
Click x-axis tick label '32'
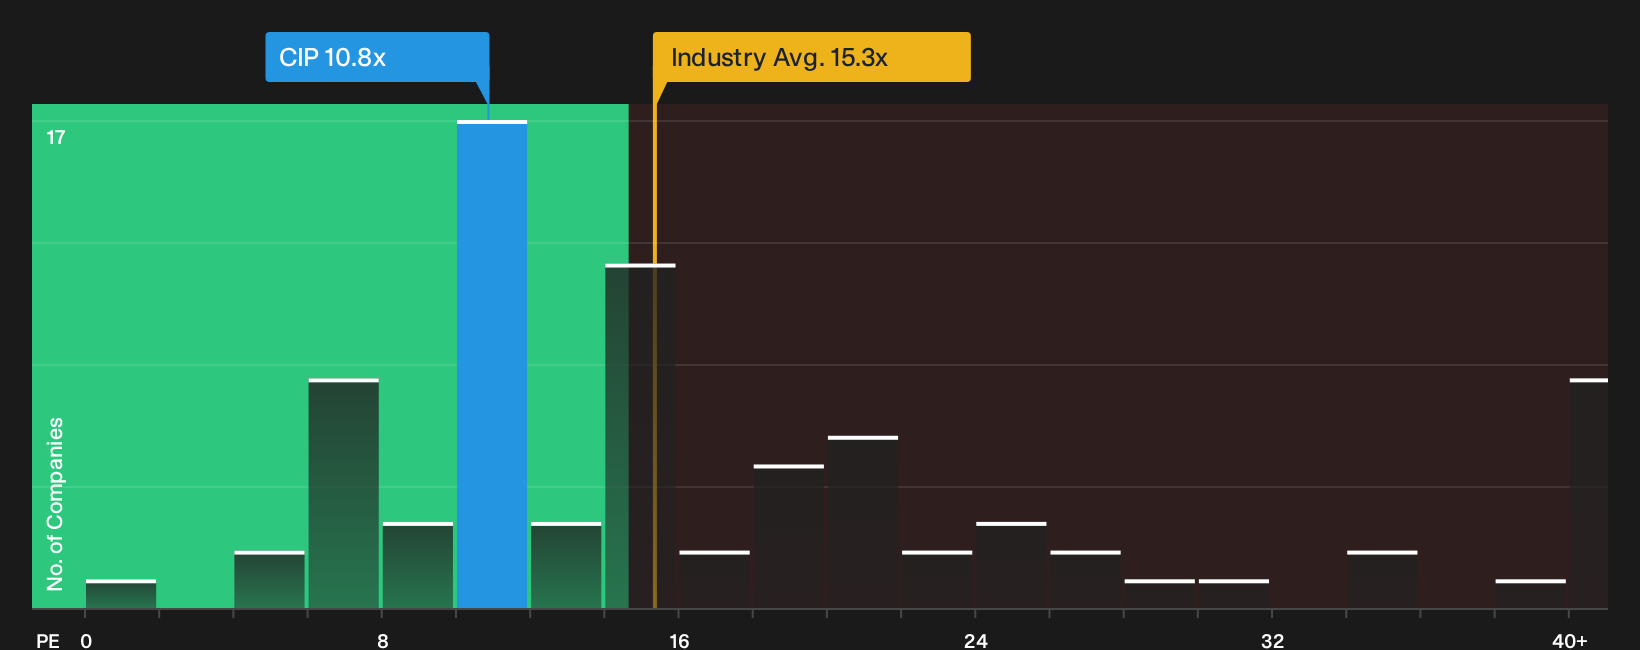(1272, 641)
